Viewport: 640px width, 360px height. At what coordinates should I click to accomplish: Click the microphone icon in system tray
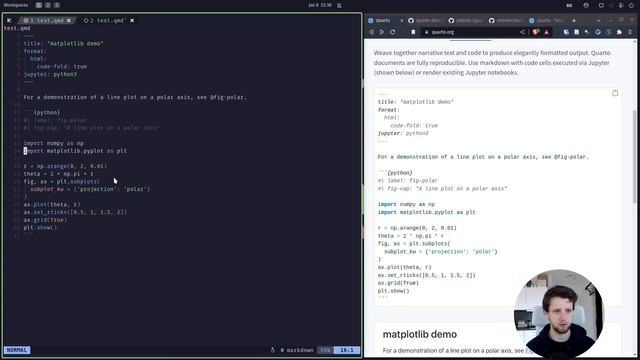[x=621, y=5]
